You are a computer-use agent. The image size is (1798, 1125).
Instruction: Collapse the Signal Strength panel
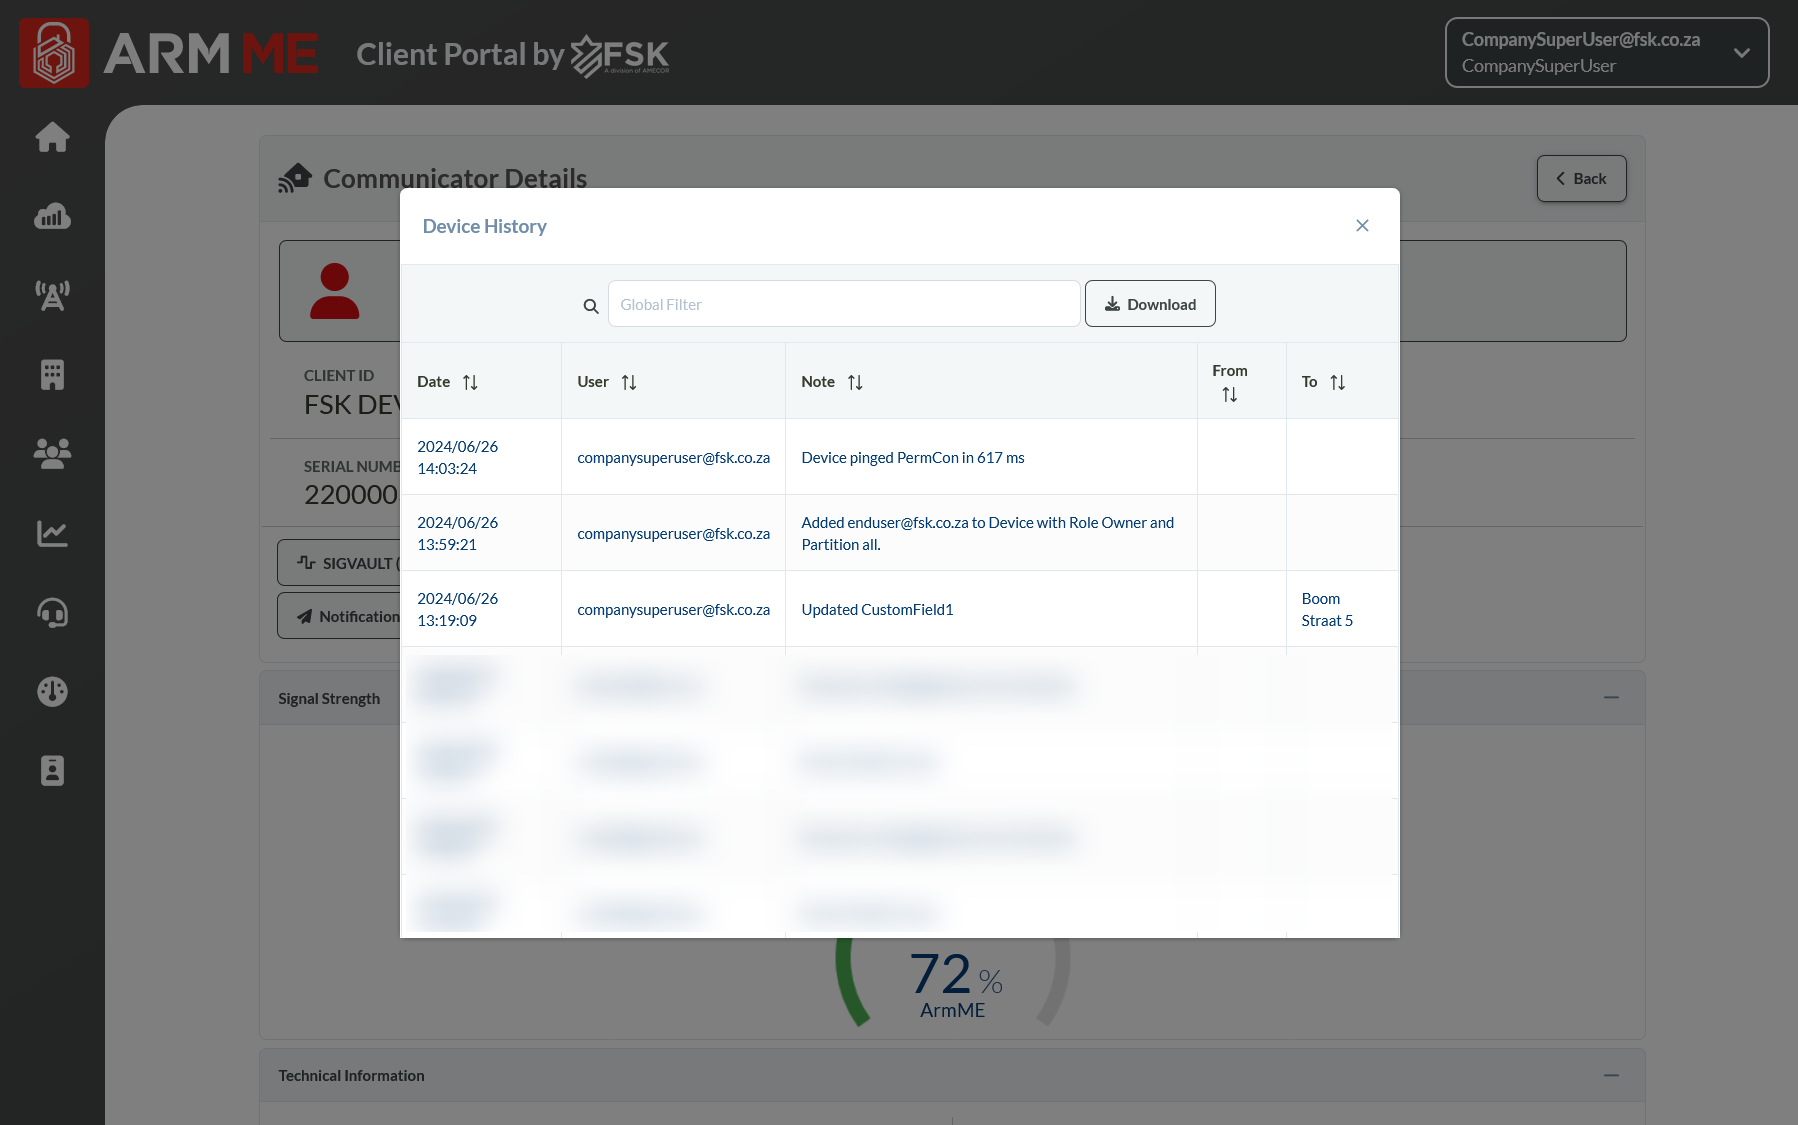click(x=1611, y=698)
